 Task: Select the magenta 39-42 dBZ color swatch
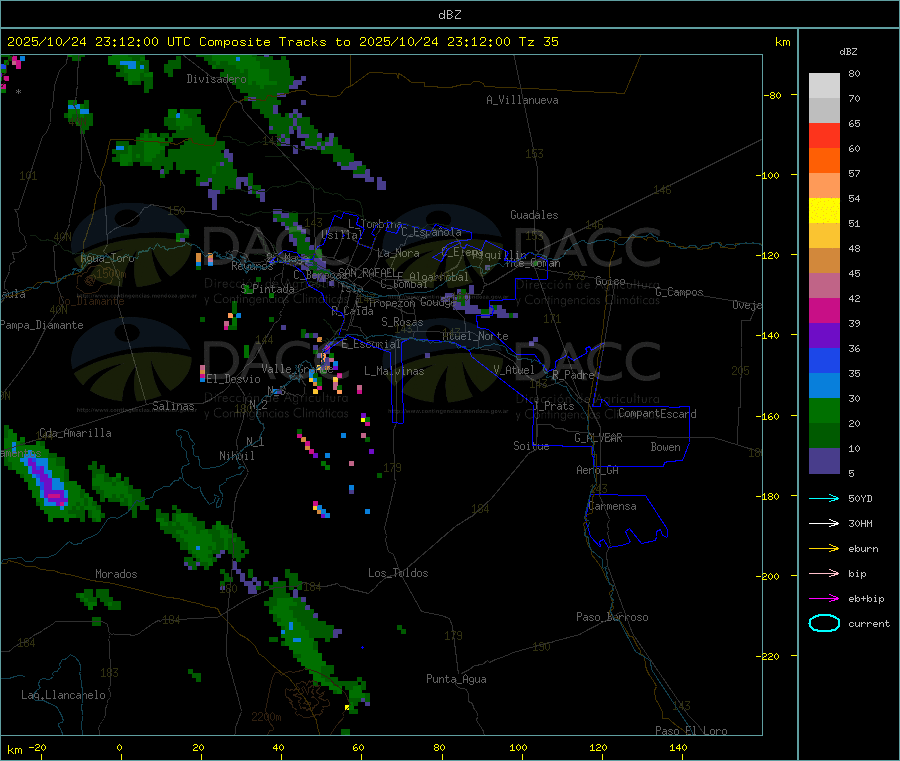click(824, 310)
